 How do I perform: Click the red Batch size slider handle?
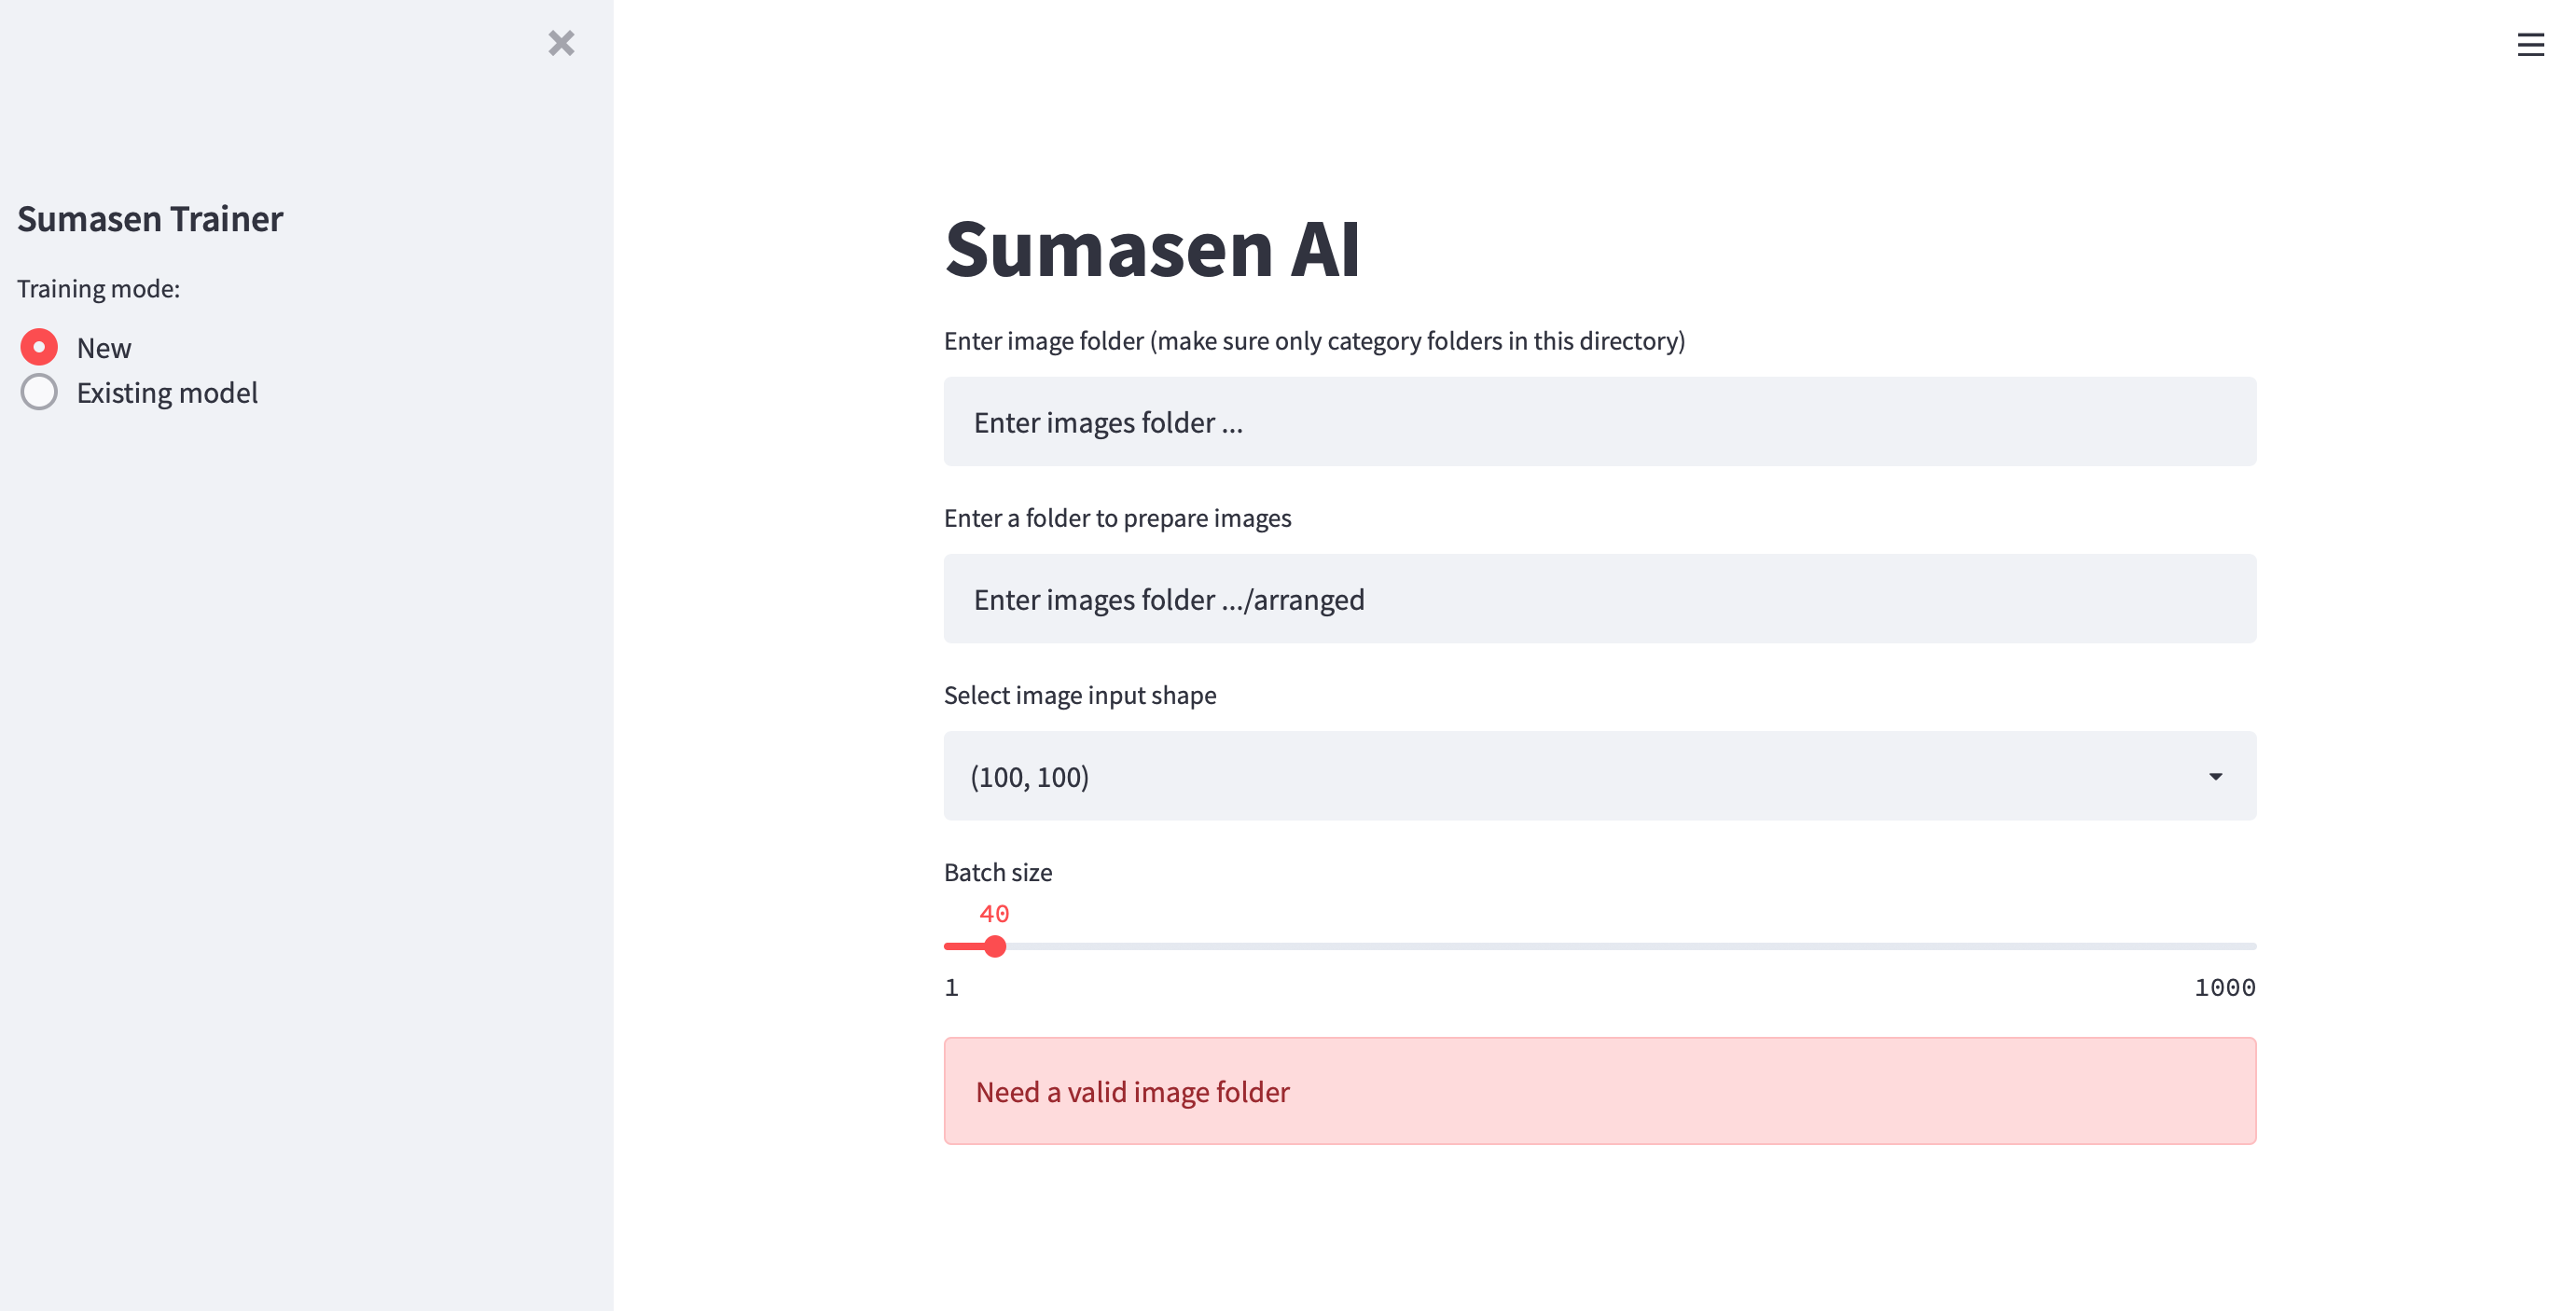pyautogui.click(x=994, y=946)
